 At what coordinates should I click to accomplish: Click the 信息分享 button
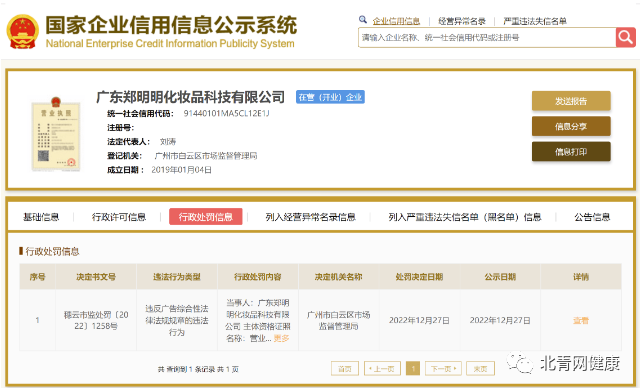(571, 127)
